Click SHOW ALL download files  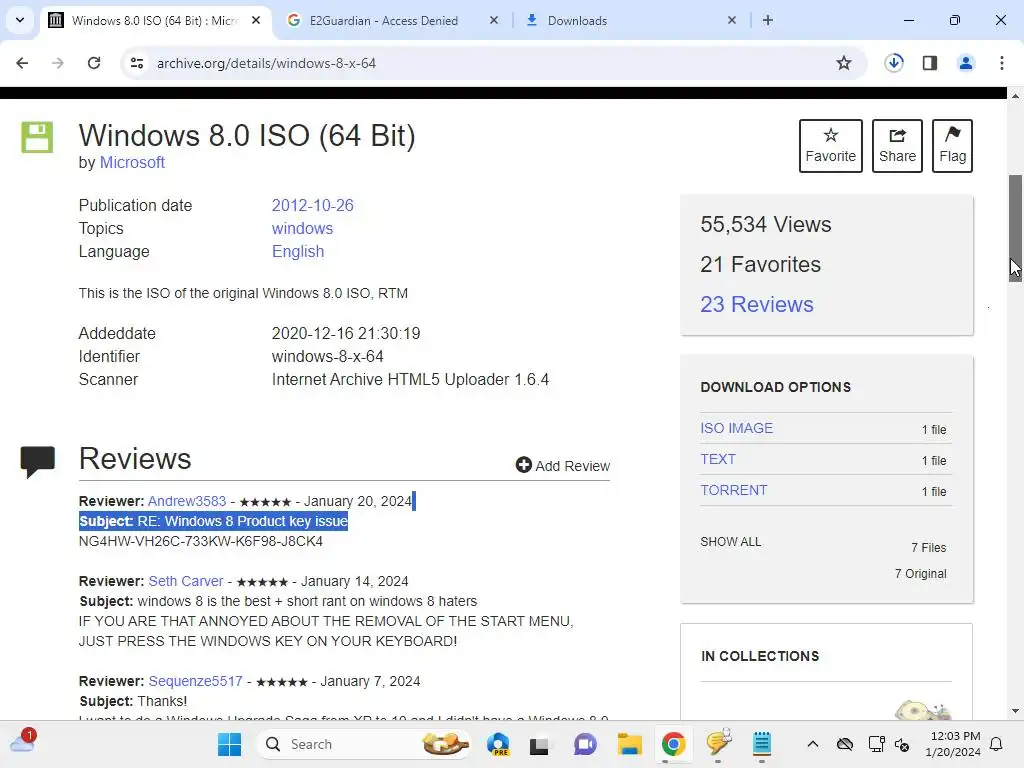point(731,542)
